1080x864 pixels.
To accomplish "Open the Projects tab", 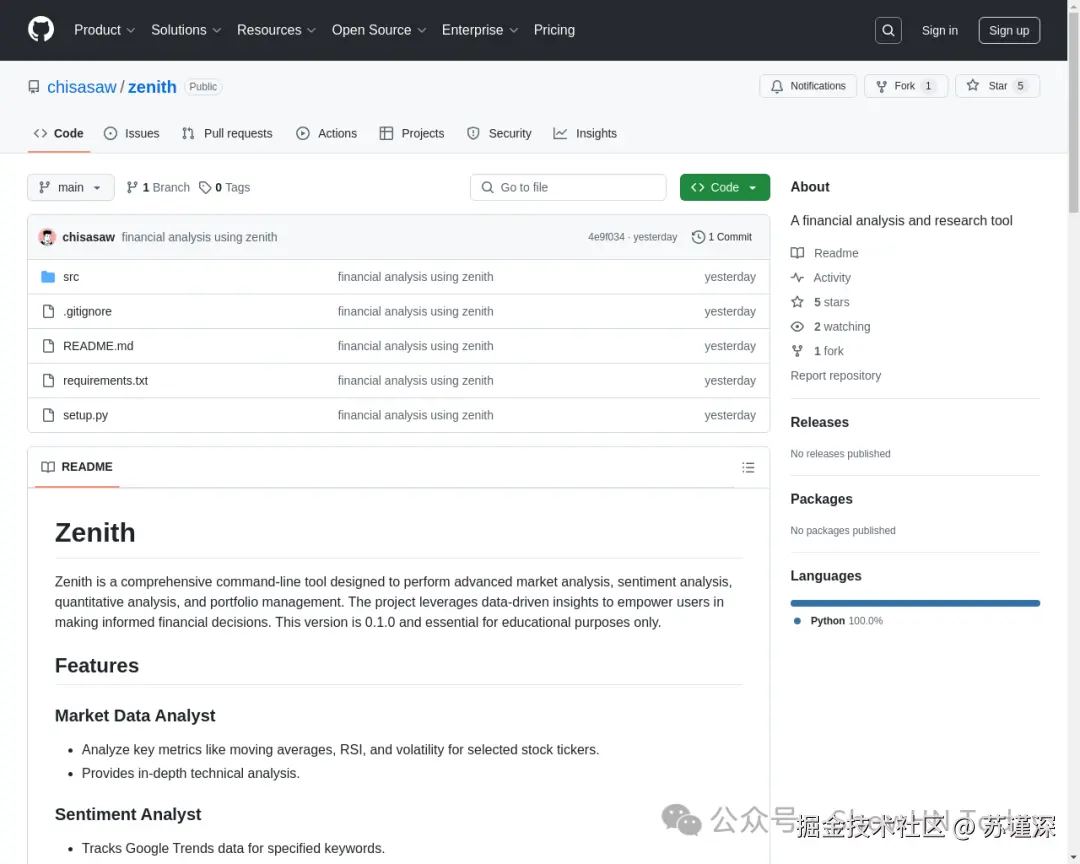I will pyautogui.click(x=412, y=134).
